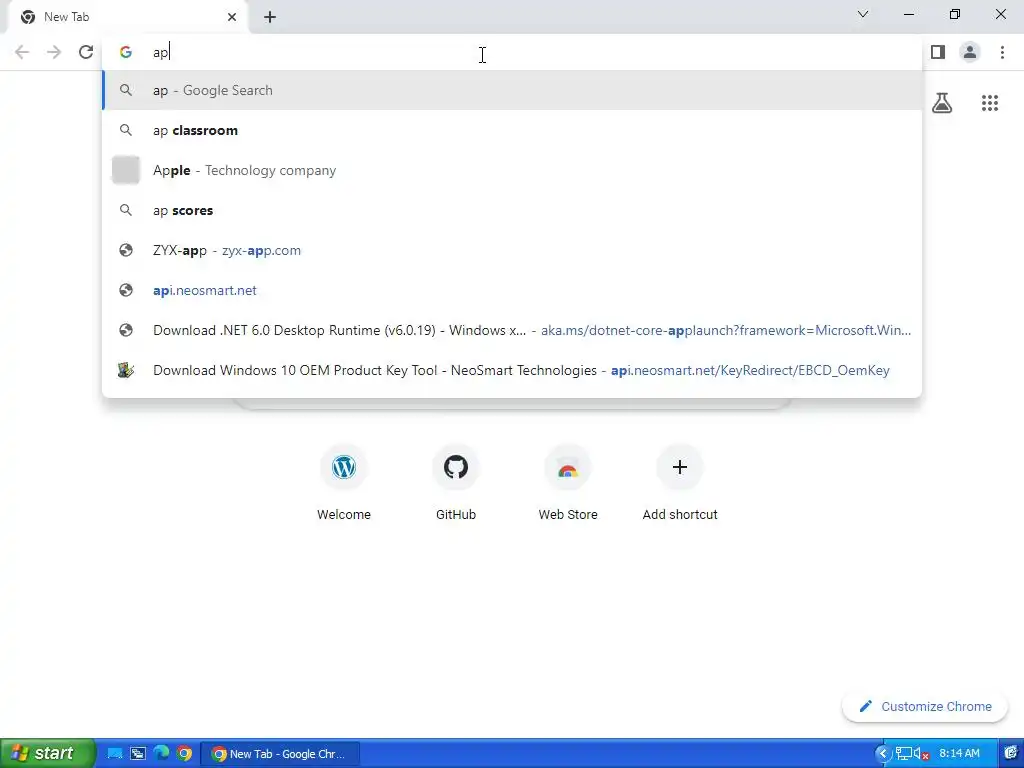Click the Customize Chrome button
The height and width of the screenshot is (768, 1024).
click(x=925, y=706)
